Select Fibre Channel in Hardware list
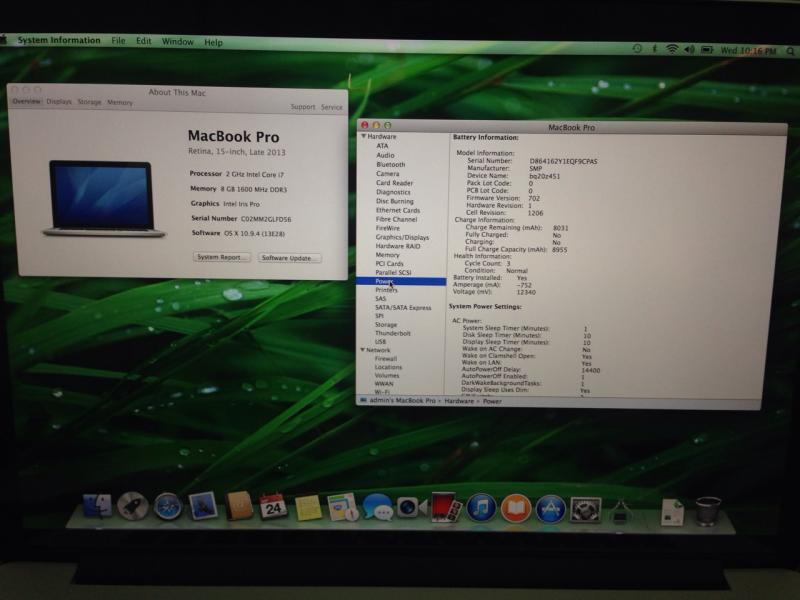This screenshot has height=600, width=800. (396, 219)
